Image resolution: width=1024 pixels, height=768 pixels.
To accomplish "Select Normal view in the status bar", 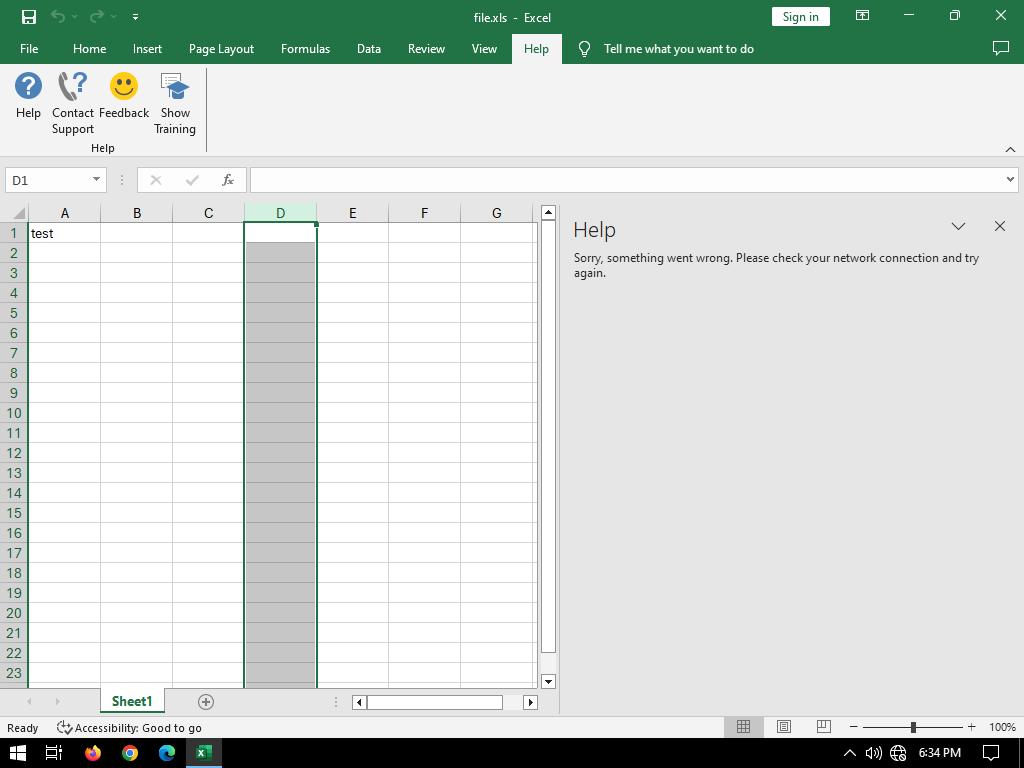I will 743,727.
